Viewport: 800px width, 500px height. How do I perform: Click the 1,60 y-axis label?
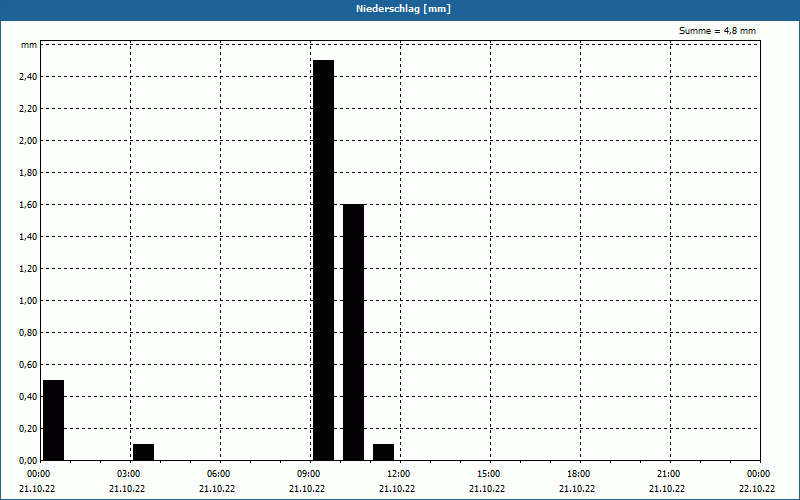pyautogui.click(x=28, y=205)
